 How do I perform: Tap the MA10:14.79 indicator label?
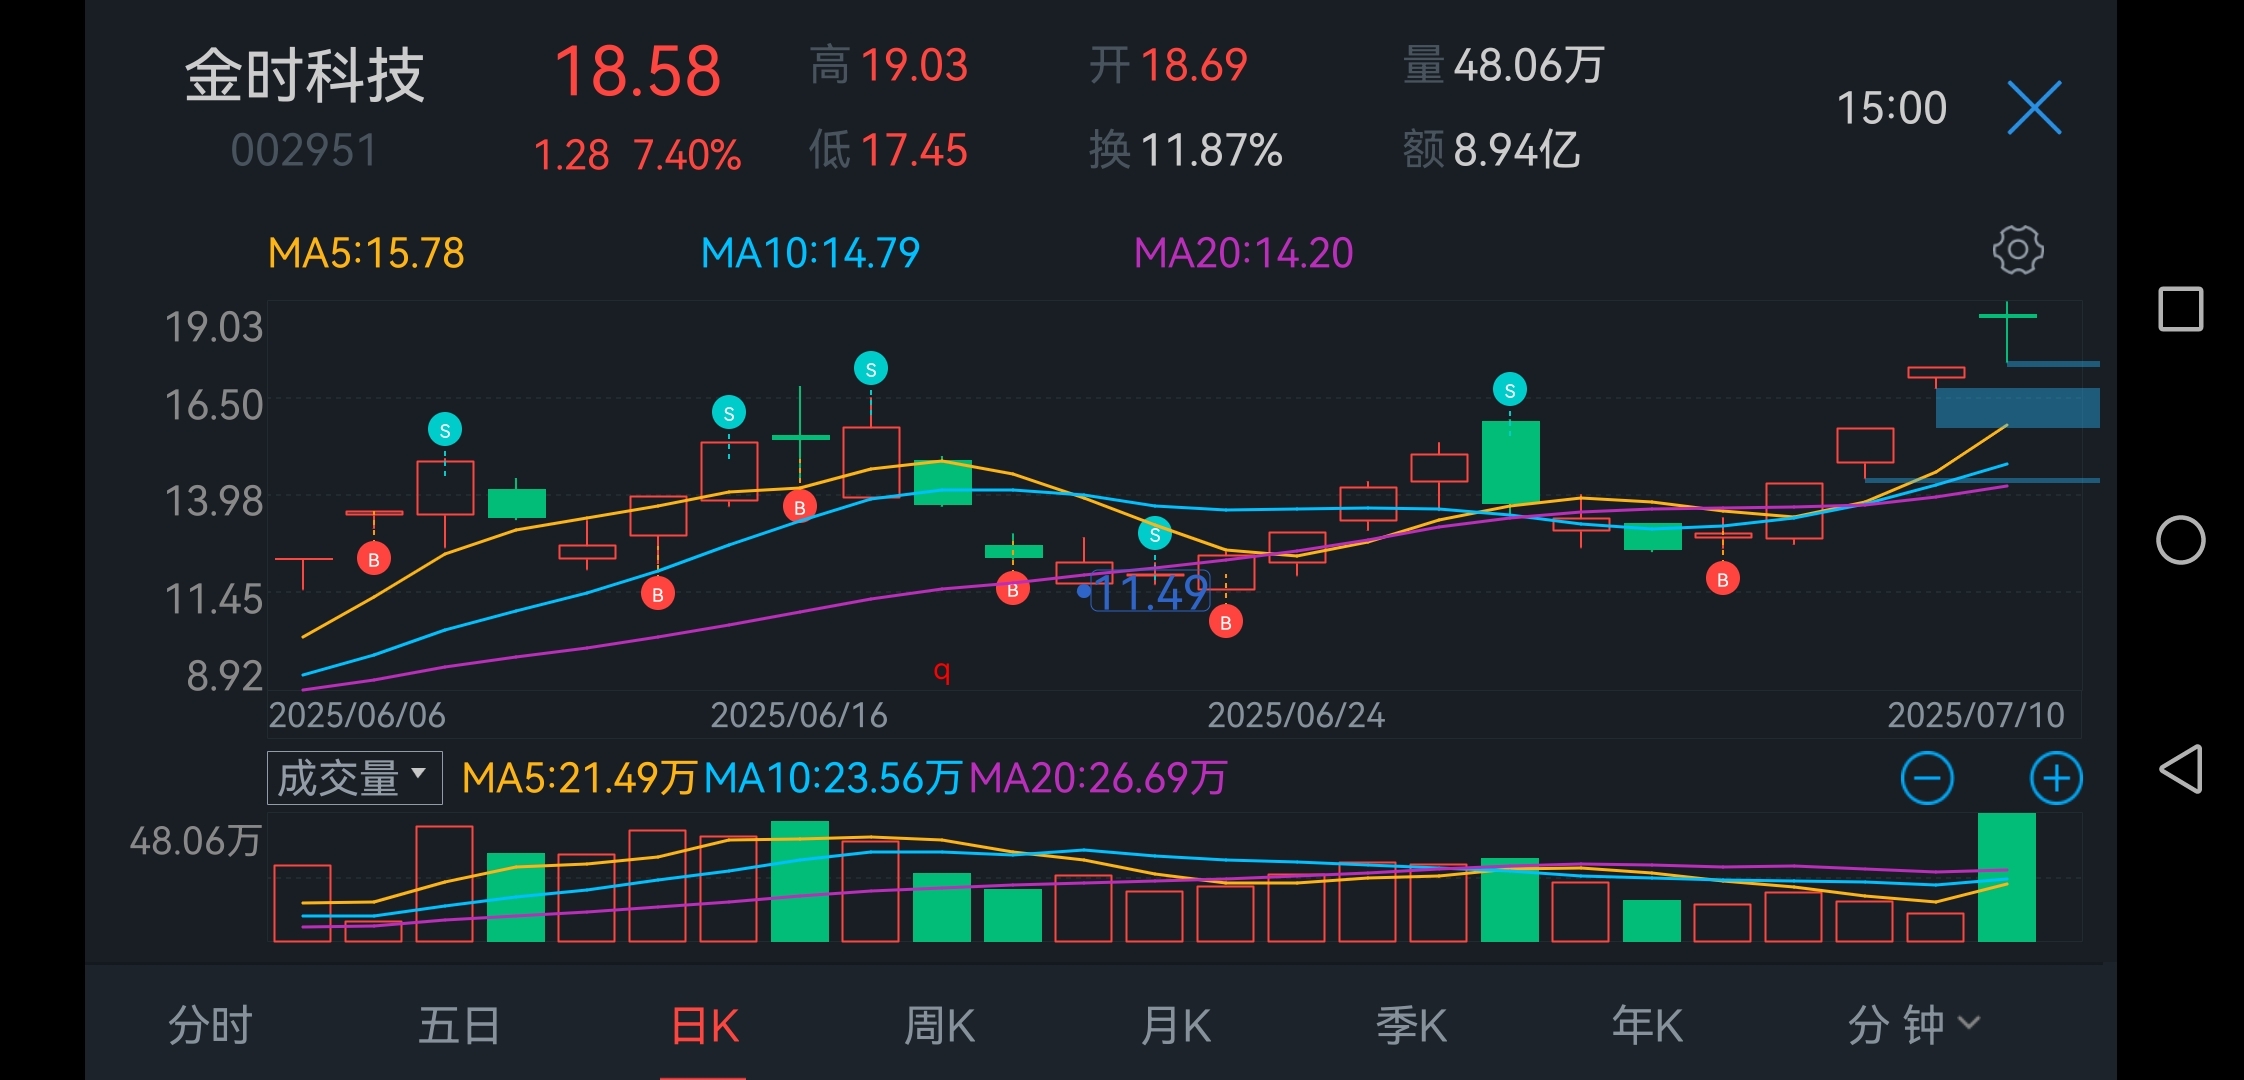point(810,253)
